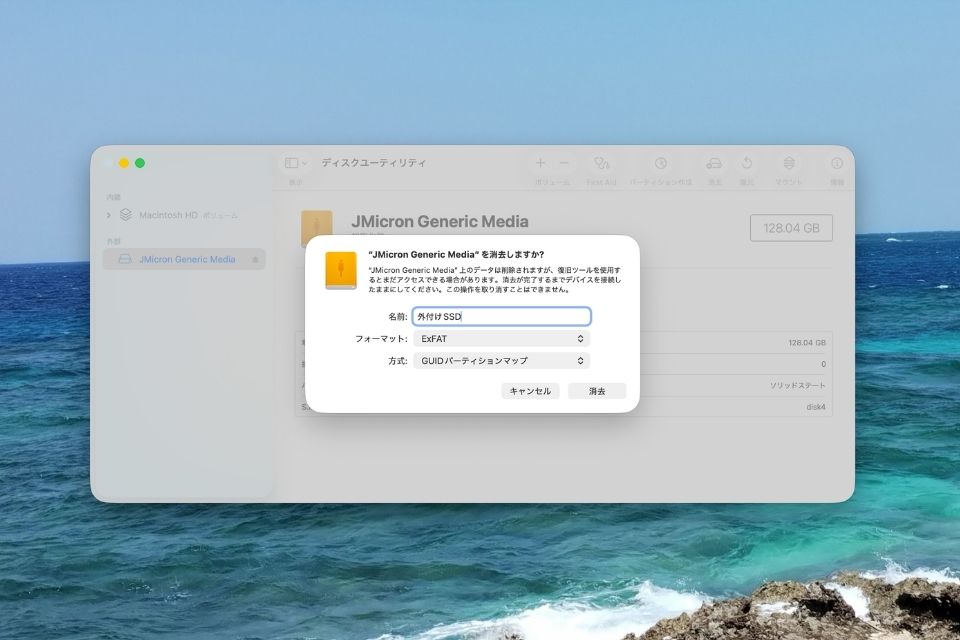The width and height of the screenshot is (960, 640).
Task: Click the drive icon beside JMicron in the sidebar
Action: (125, 259)
